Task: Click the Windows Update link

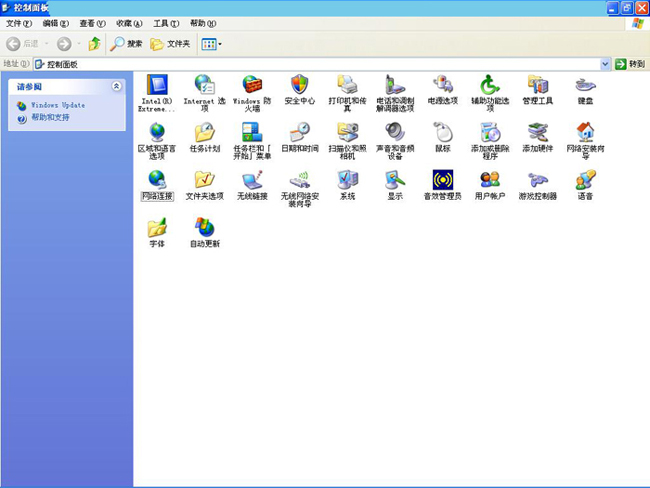Action: pyautogui.click(x=57, y=105)
